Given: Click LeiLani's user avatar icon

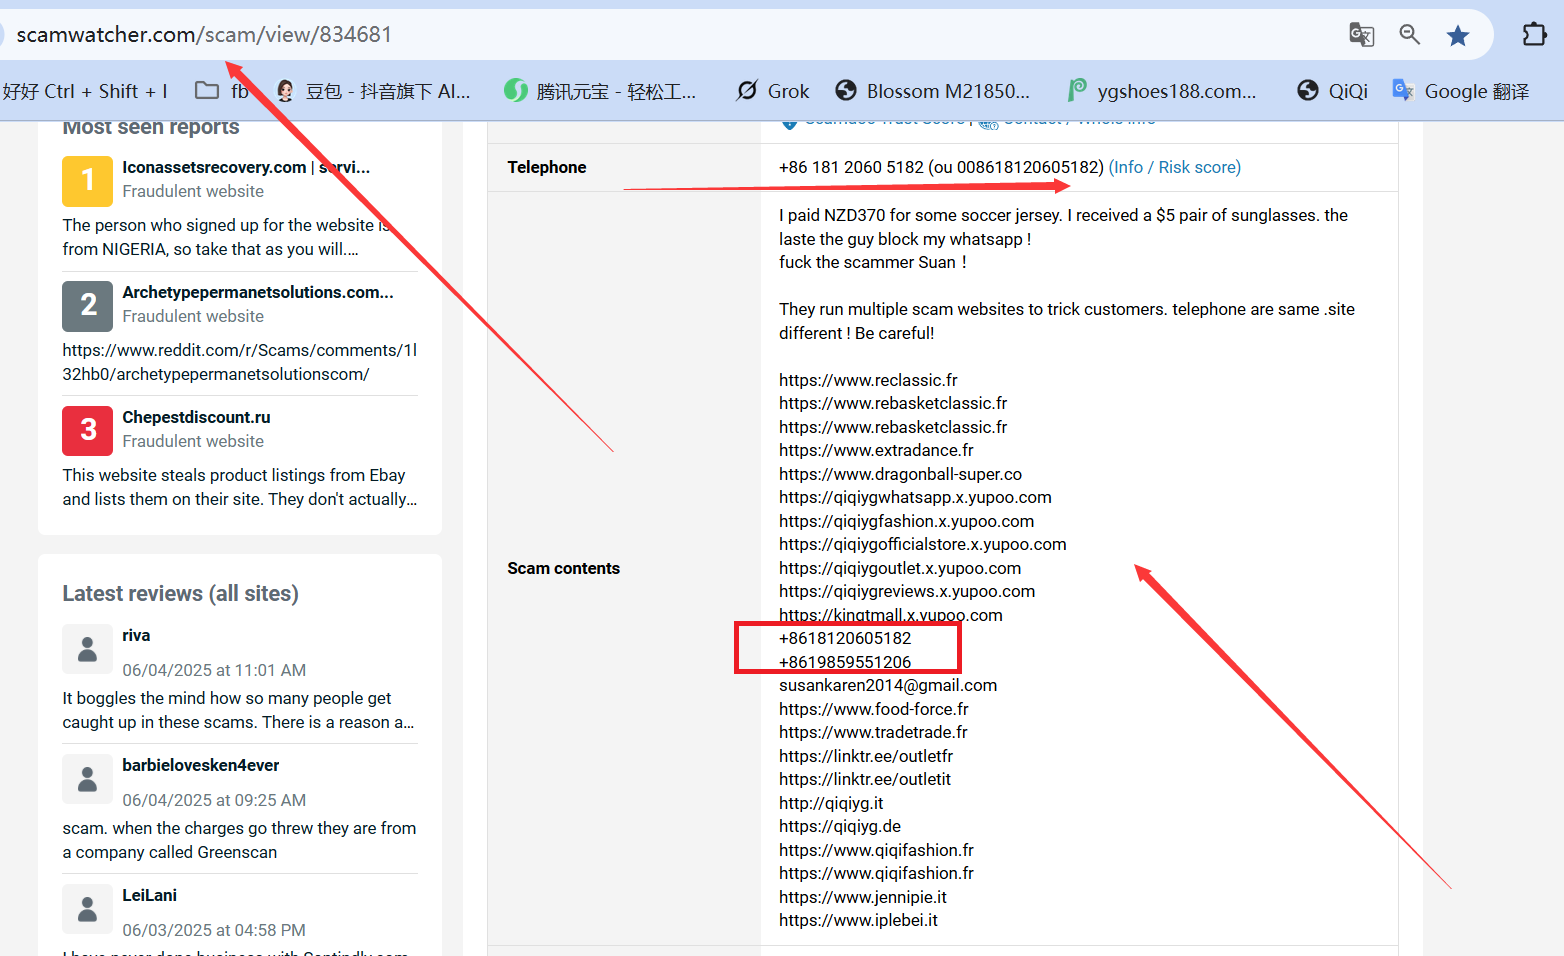Looking at the screenshot, I should pyautogui.click(x=88, y=910).
